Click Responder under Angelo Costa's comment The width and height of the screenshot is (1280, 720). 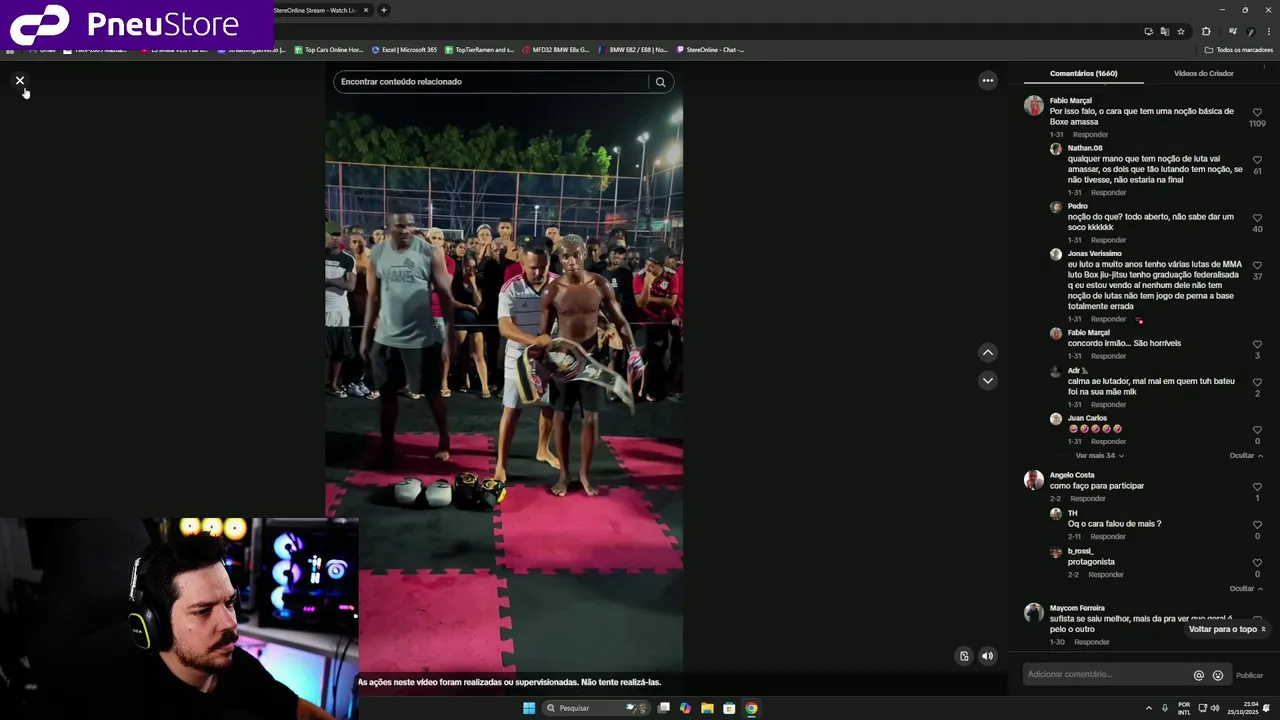(x=1088, y=499)
